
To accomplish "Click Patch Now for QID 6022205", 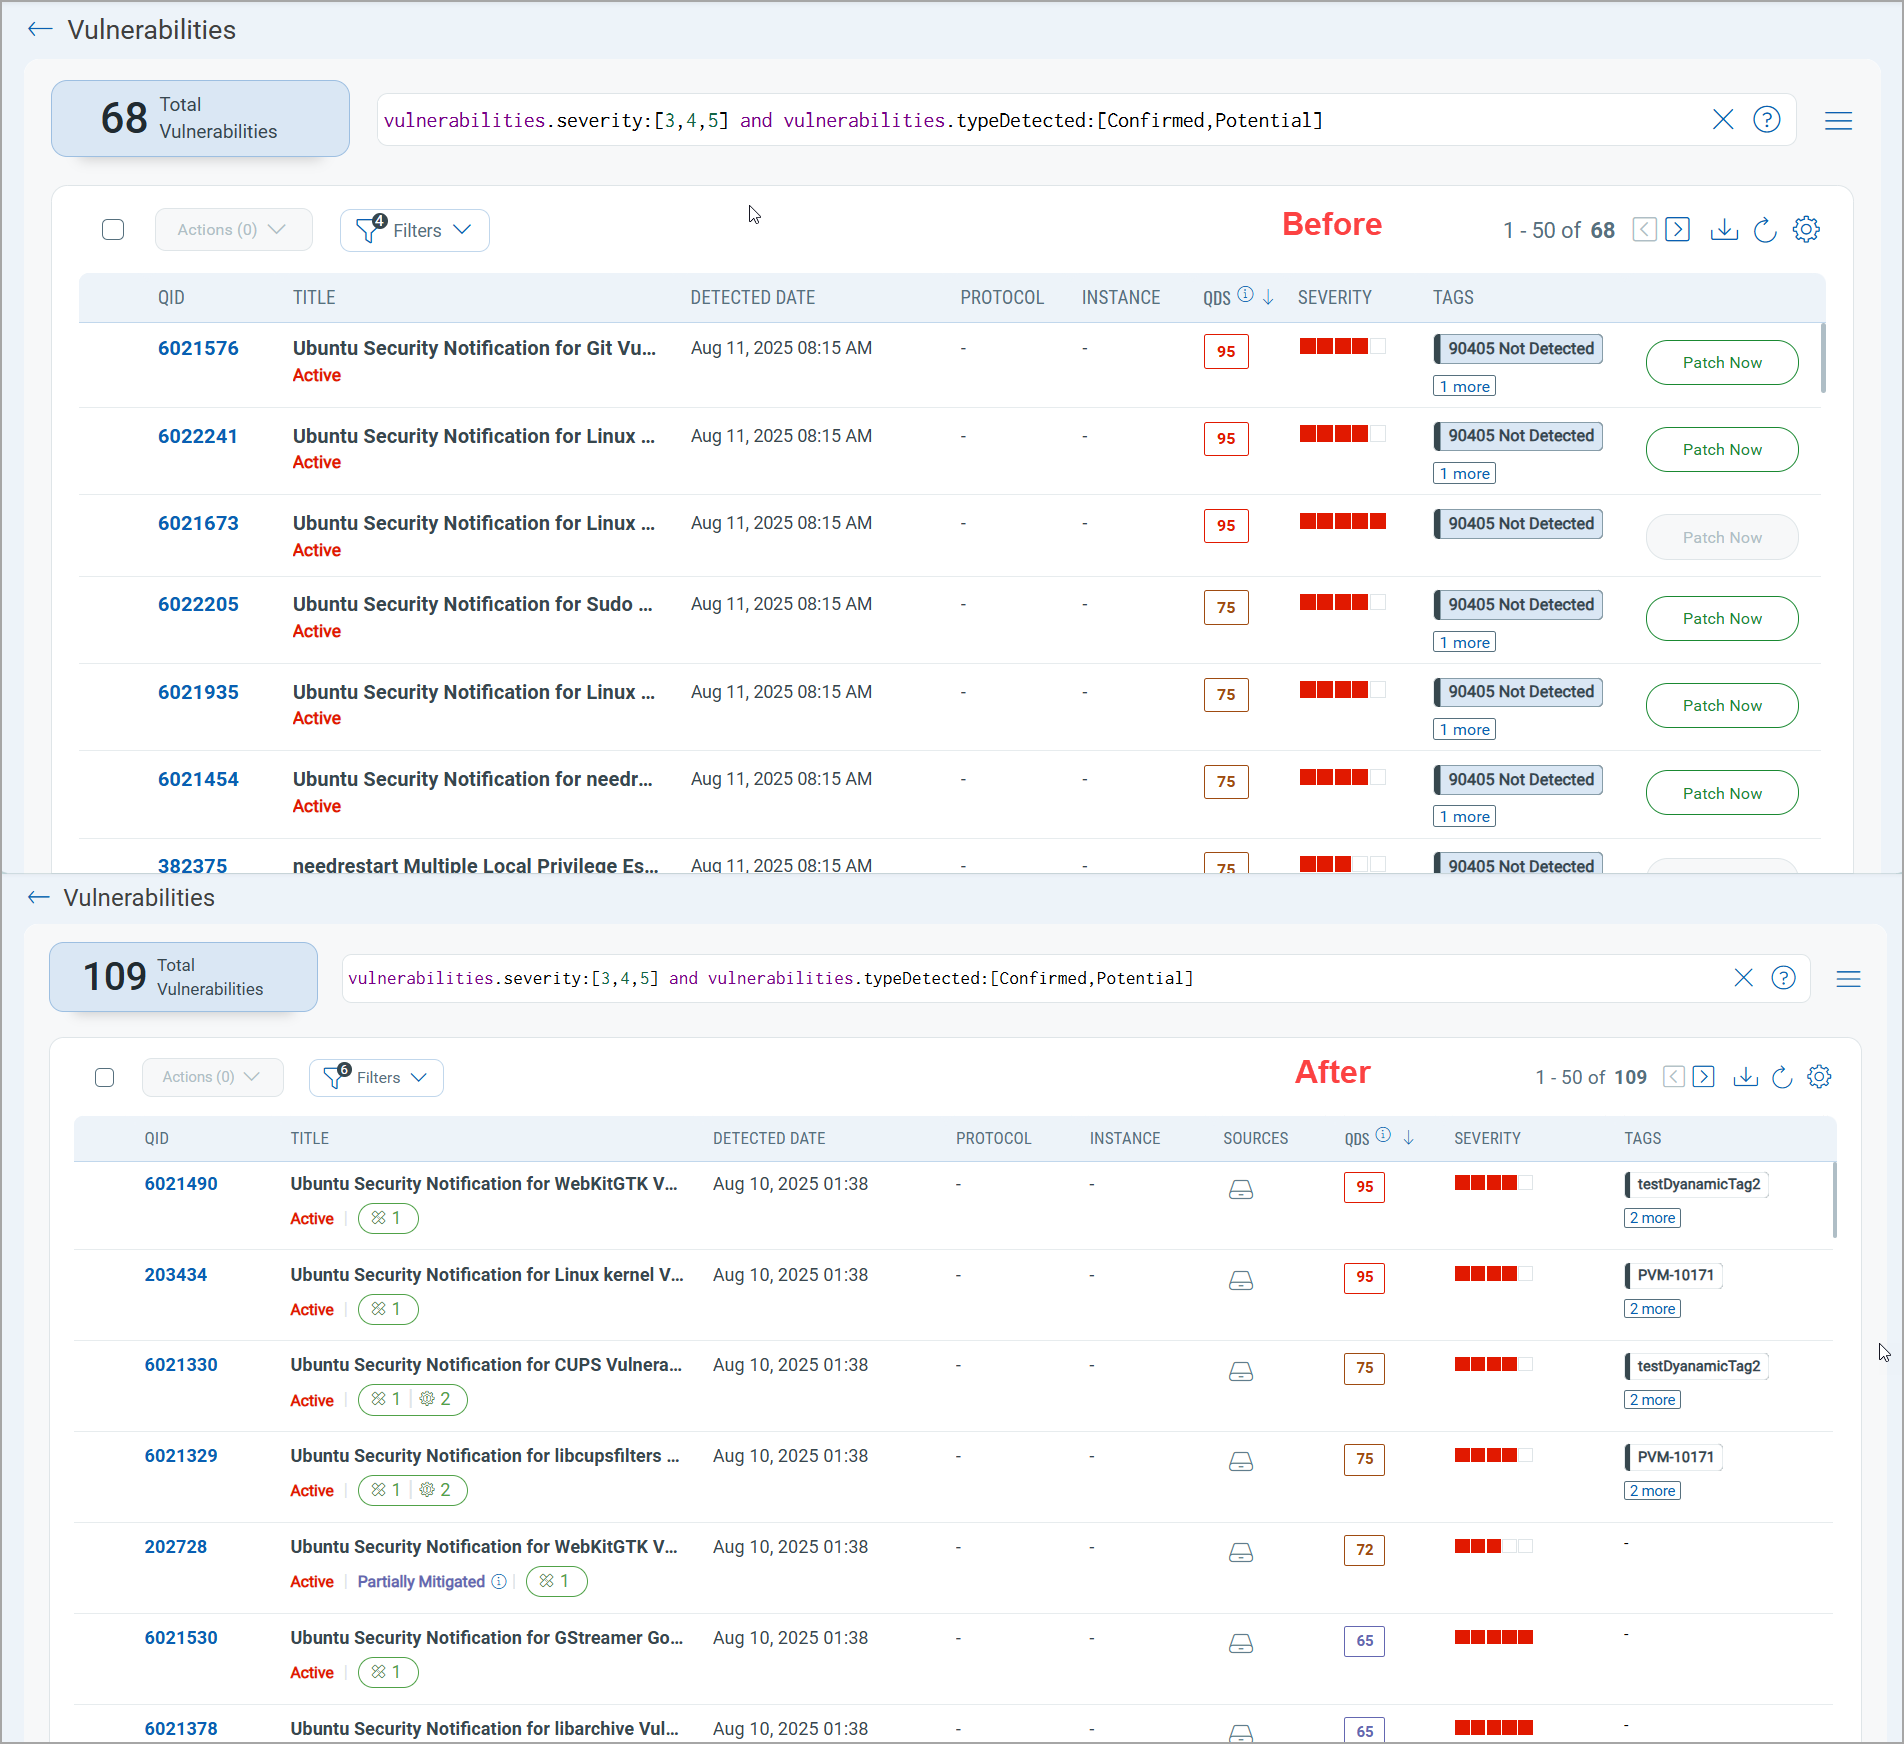I will pos(1722,618).
